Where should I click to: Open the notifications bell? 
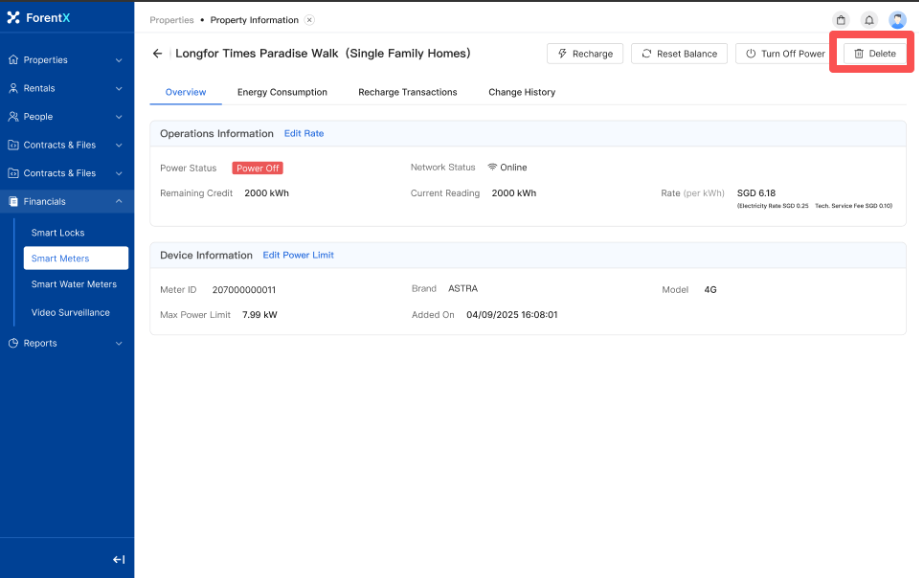tap(869, 20)
